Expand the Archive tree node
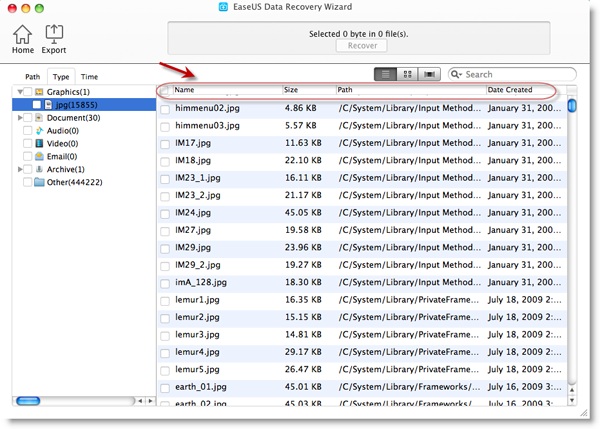Image resolution: width=600 pixels, height=429 pixels. click(x=20, y=169)
